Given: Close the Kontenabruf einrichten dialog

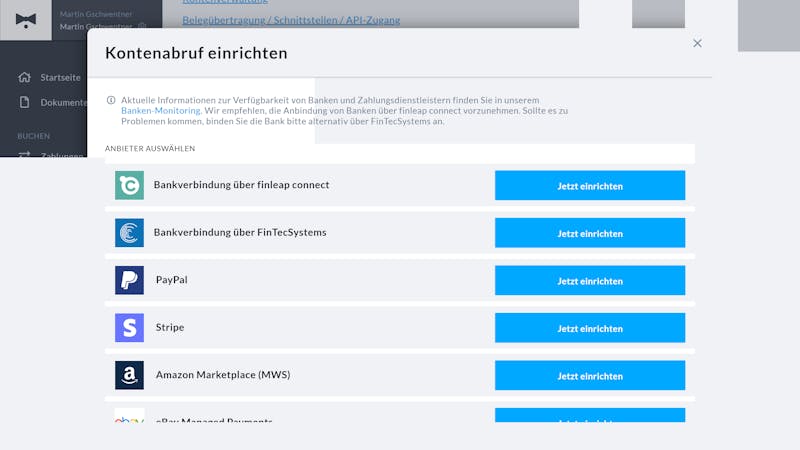Looking at the screenshot, I should (x=697, y=43).
